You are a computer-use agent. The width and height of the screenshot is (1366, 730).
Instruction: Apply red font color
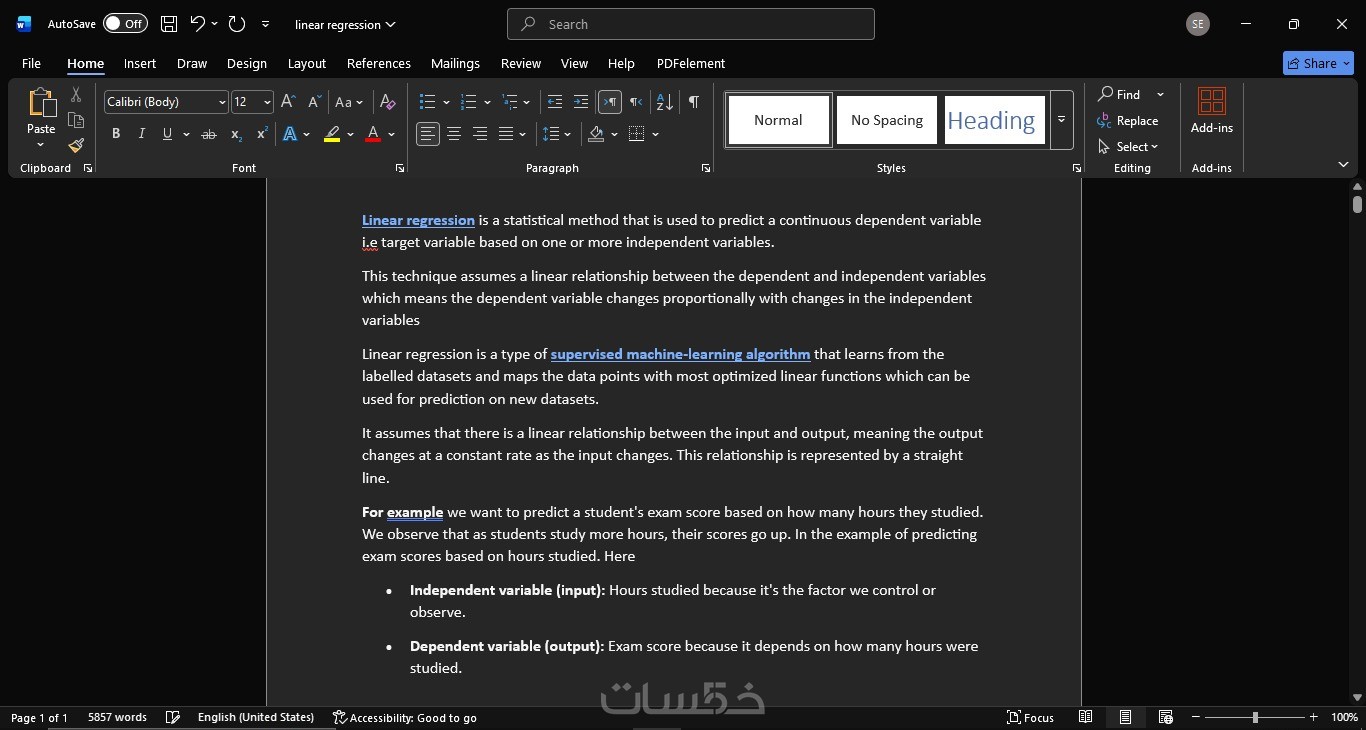point(373,134)
